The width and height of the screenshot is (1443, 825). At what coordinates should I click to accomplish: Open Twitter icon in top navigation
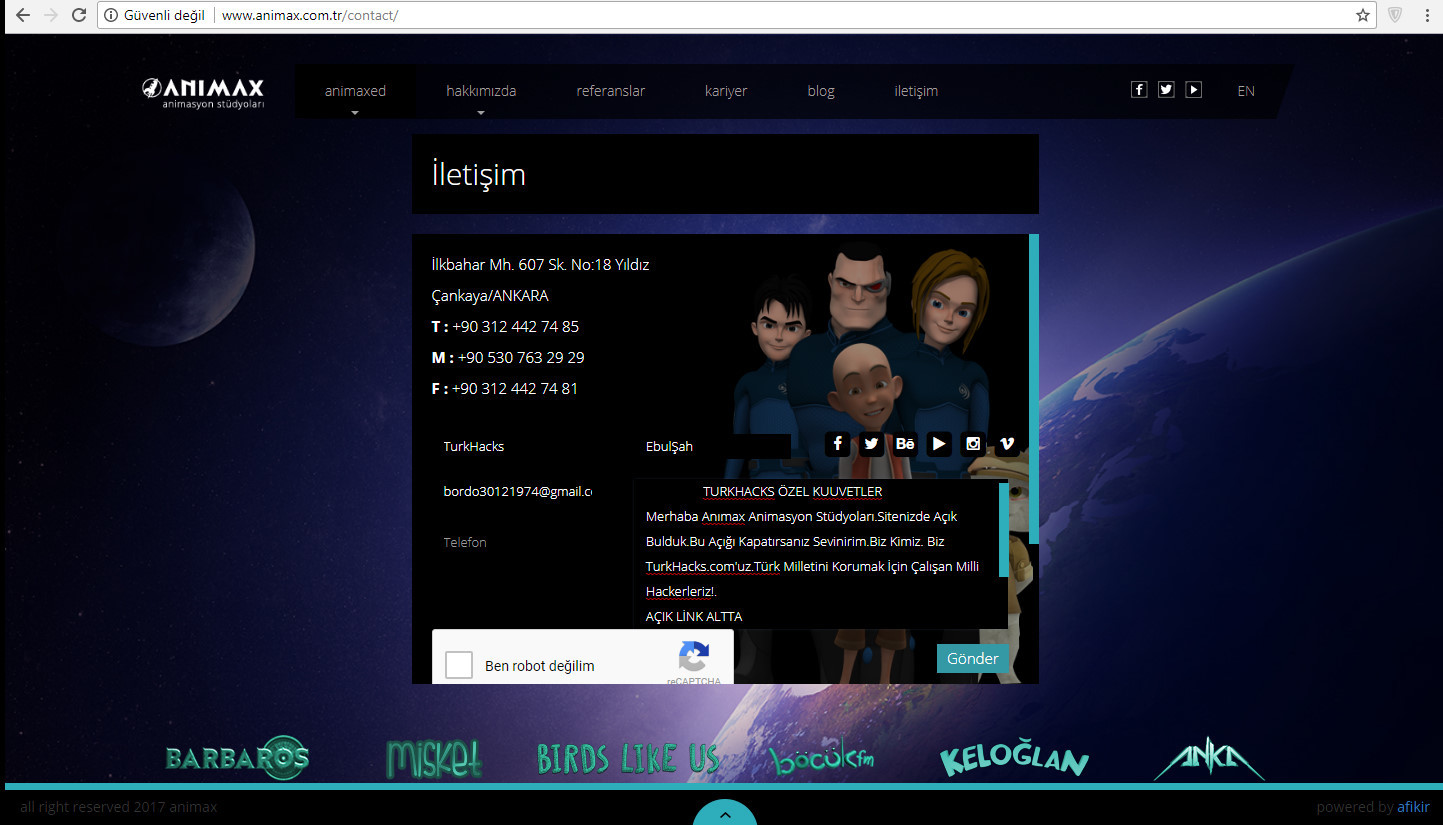point(1166,90)
